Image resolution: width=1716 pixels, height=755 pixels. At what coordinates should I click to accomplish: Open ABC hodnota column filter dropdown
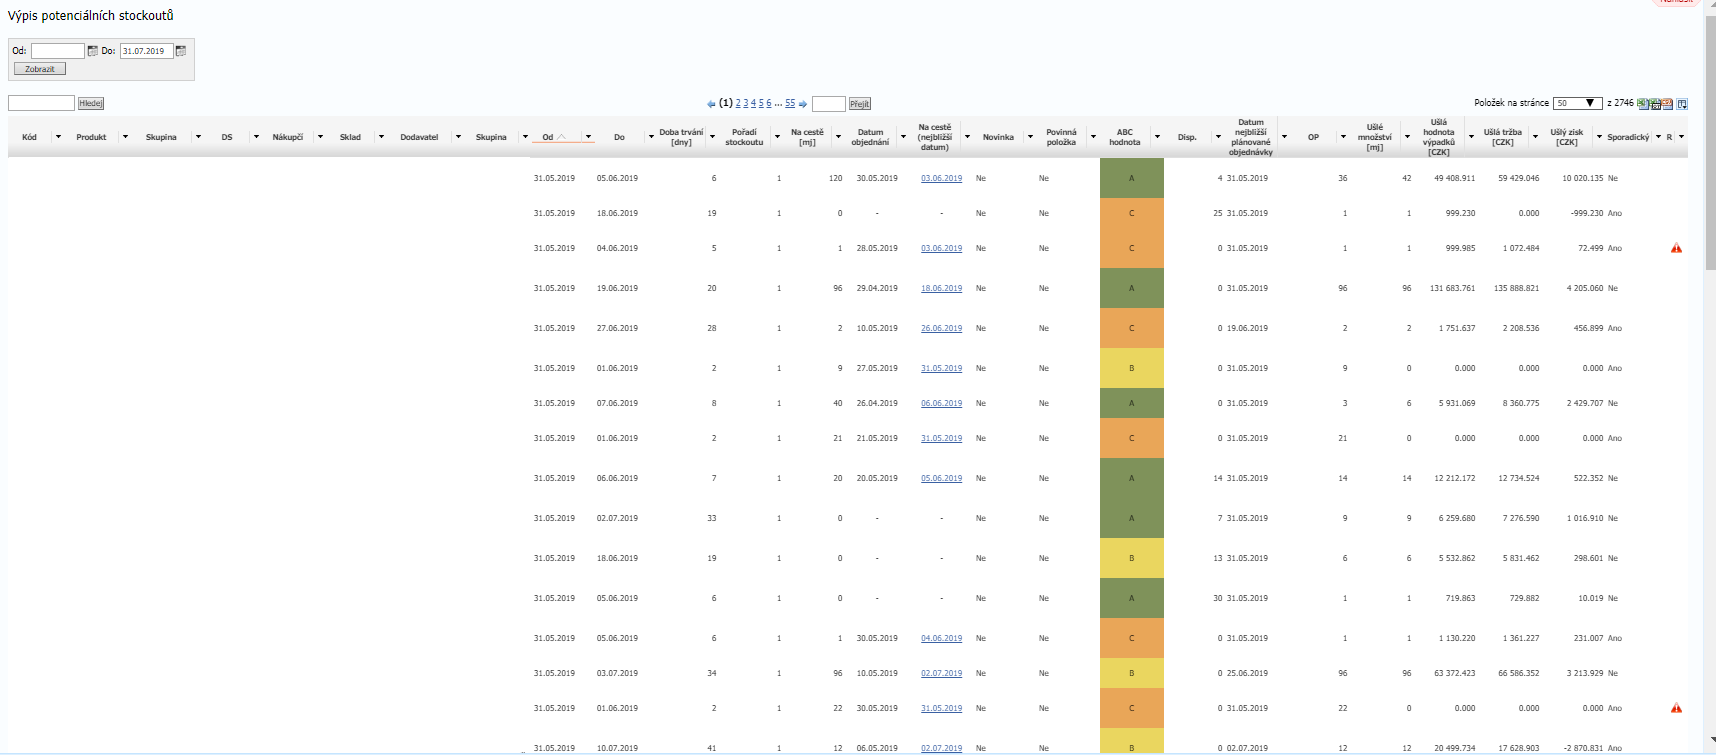[1157, 137]
